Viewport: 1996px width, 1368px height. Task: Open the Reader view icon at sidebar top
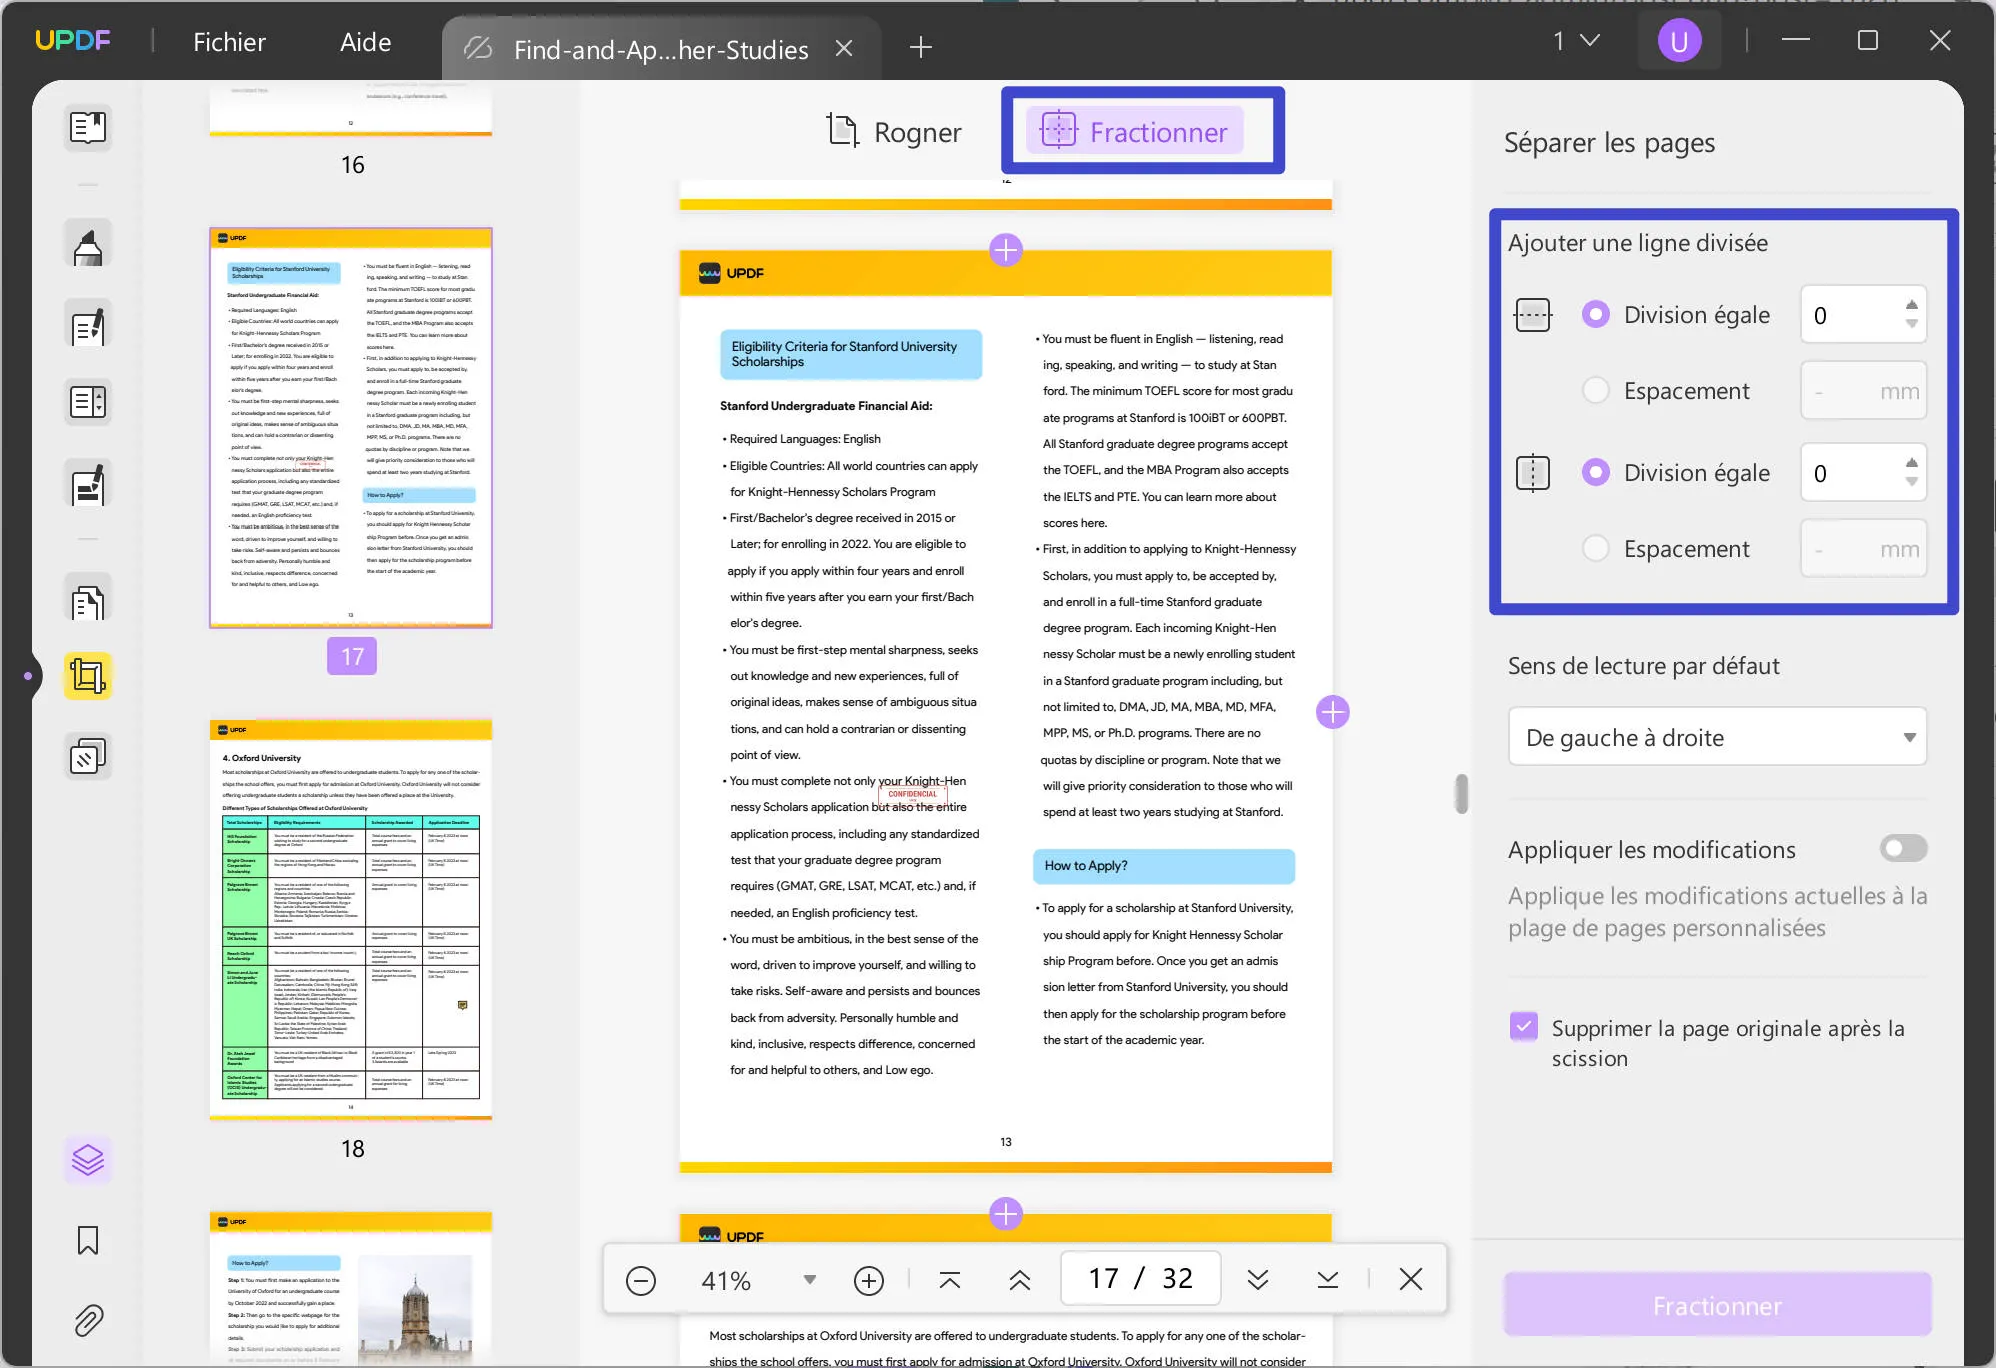(88, 128)
